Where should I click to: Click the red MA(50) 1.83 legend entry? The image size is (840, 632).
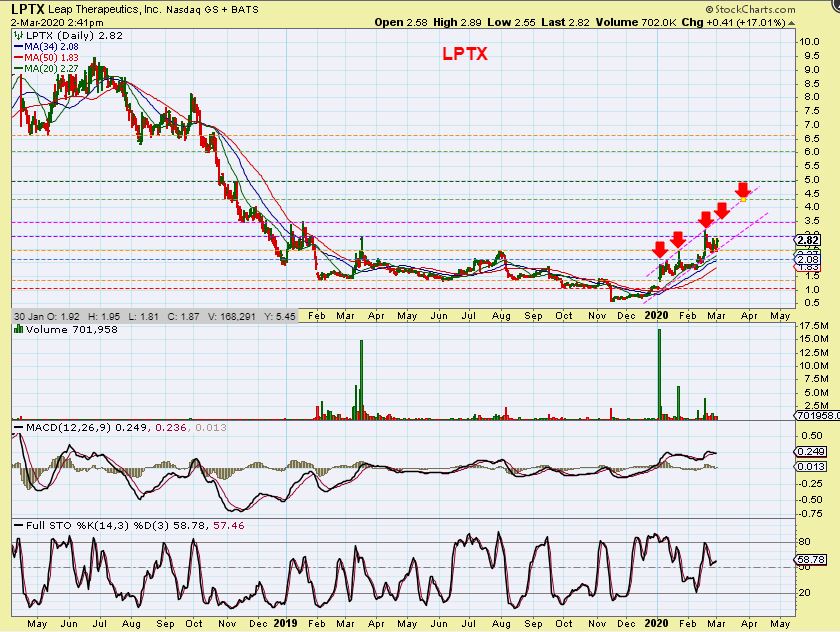click(x=46, y=57)
